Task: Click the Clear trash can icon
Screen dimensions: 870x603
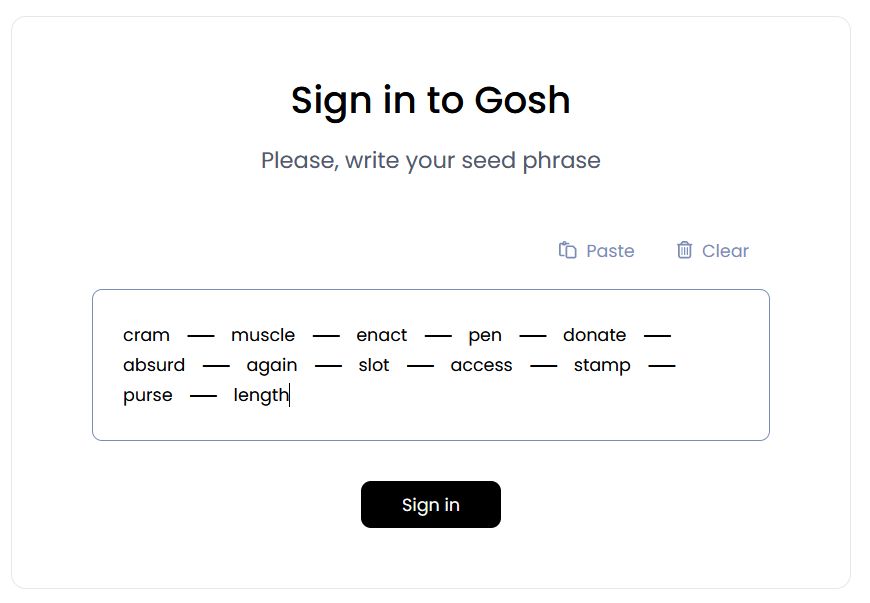Action: (x=684, y=250)
